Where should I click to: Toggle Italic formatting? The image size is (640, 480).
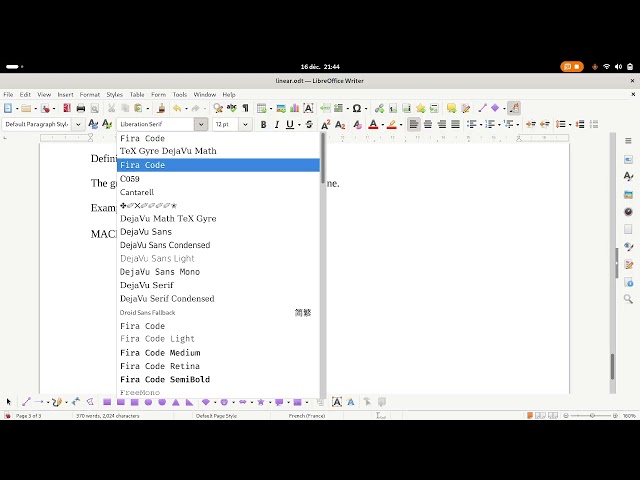coord(277,124)
